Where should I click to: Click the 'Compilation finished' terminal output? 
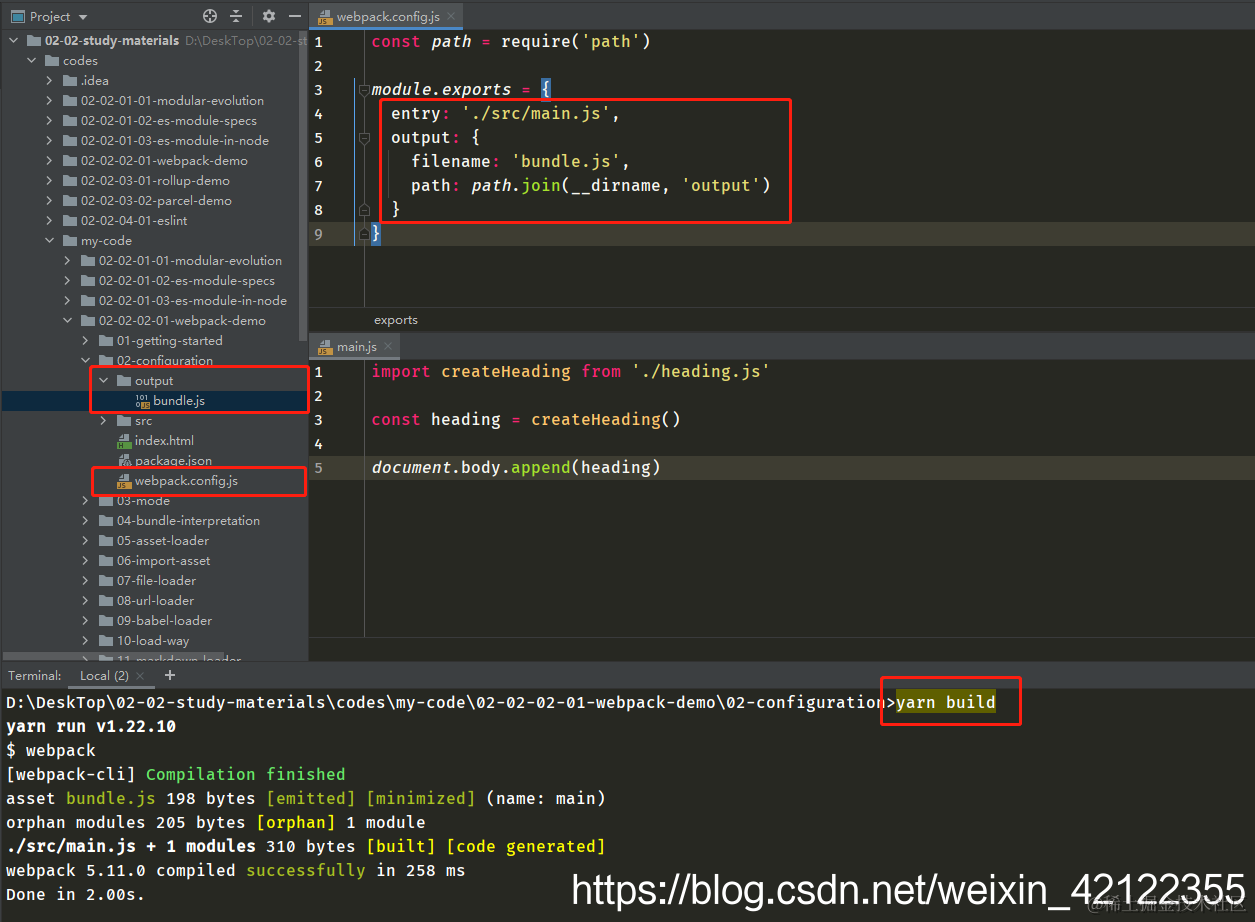coord(245,774)
